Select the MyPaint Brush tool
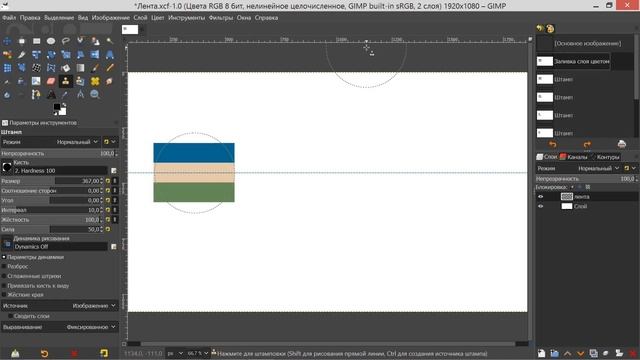This screenshot has height=360, width=640. tap(36, 81)
